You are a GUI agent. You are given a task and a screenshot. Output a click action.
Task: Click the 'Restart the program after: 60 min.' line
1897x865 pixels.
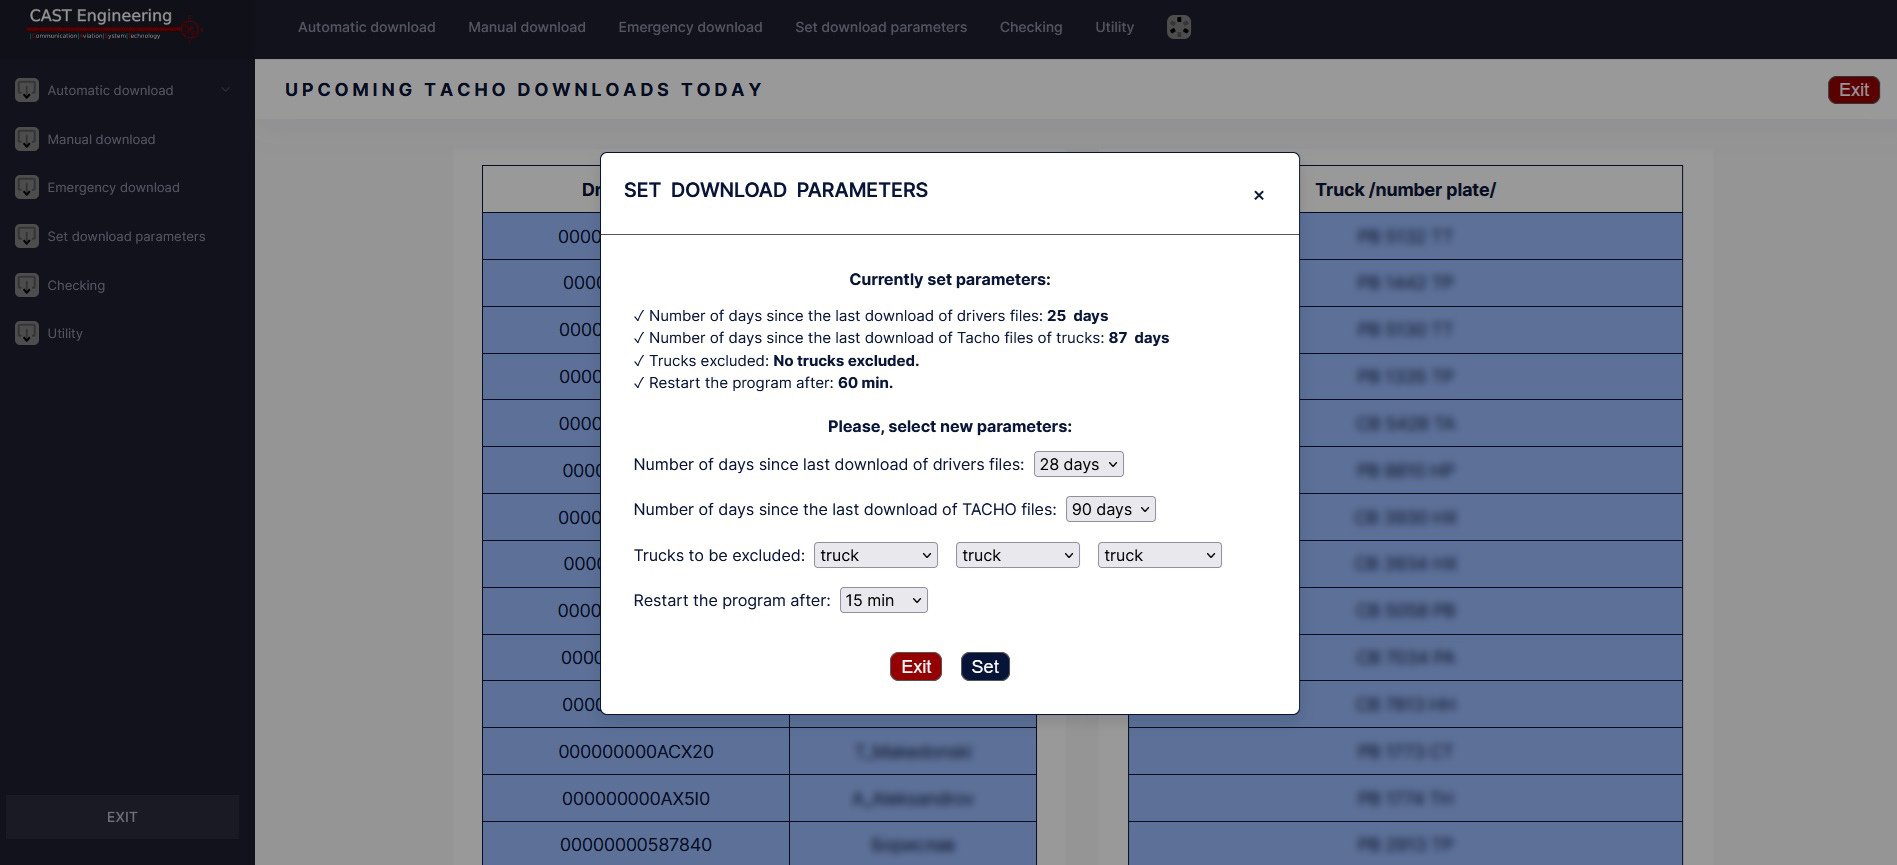[763, 382]
